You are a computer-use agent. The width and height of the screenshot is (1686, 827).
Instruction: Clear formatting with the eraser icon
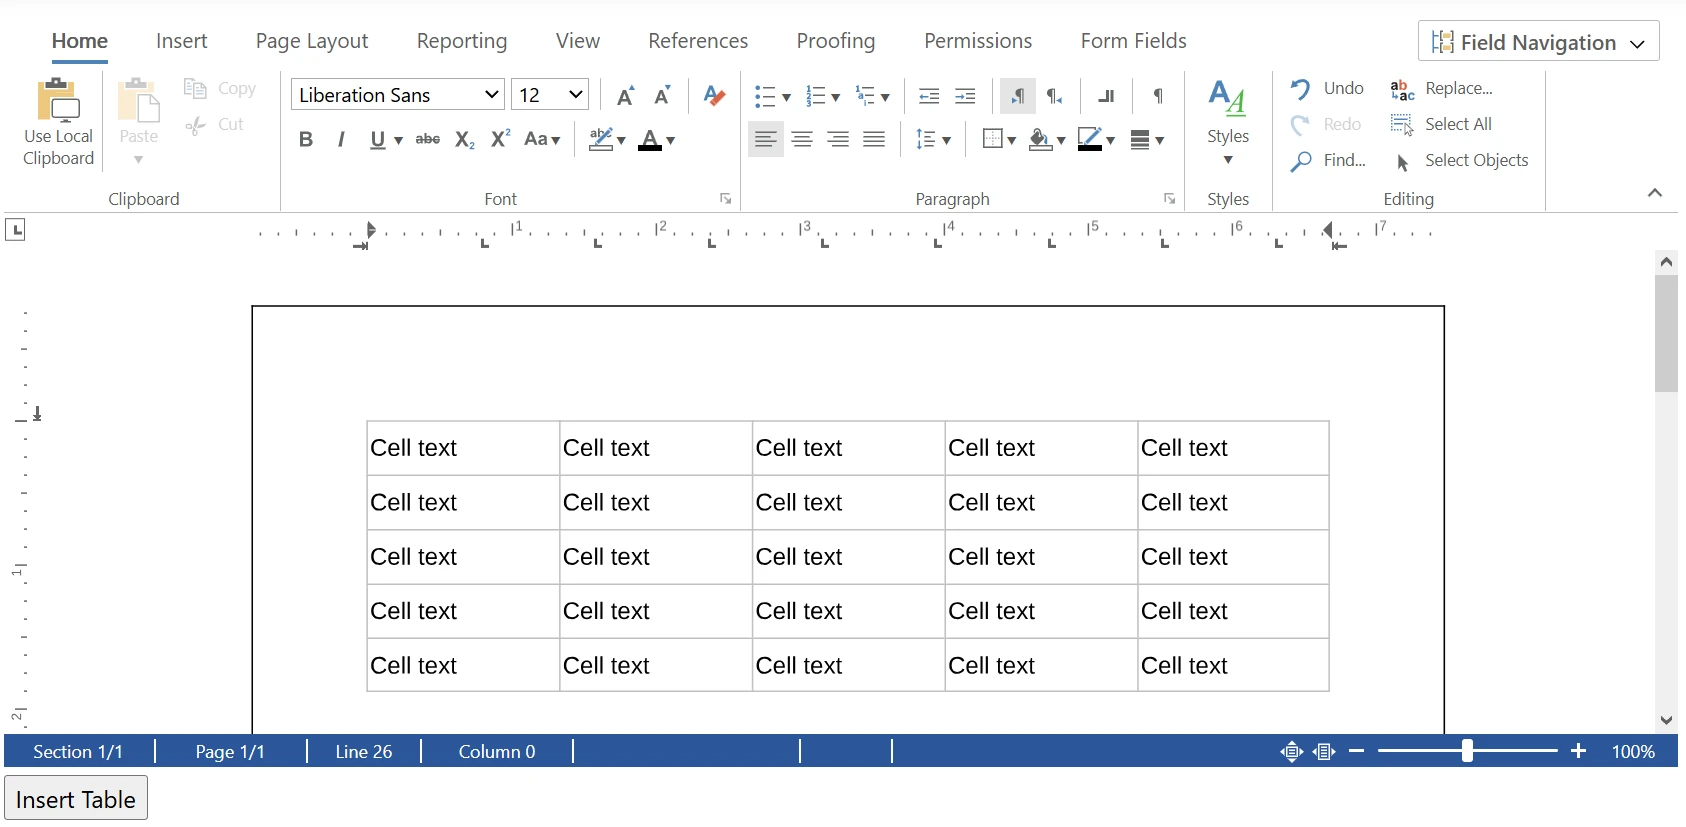(x=714, y=96)
